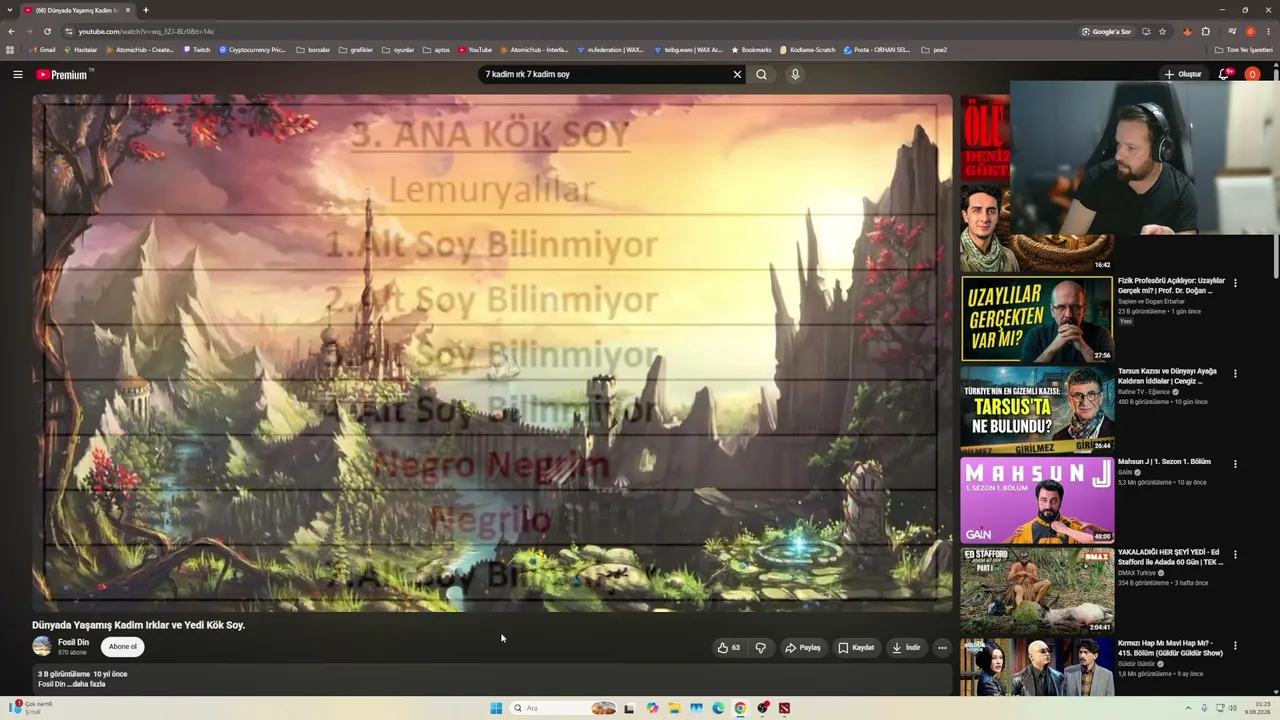This screenshot has width=1280, height=720.
Task: Open the Ed Stafford video thumbnail
Action: [x=1037, y=590]
